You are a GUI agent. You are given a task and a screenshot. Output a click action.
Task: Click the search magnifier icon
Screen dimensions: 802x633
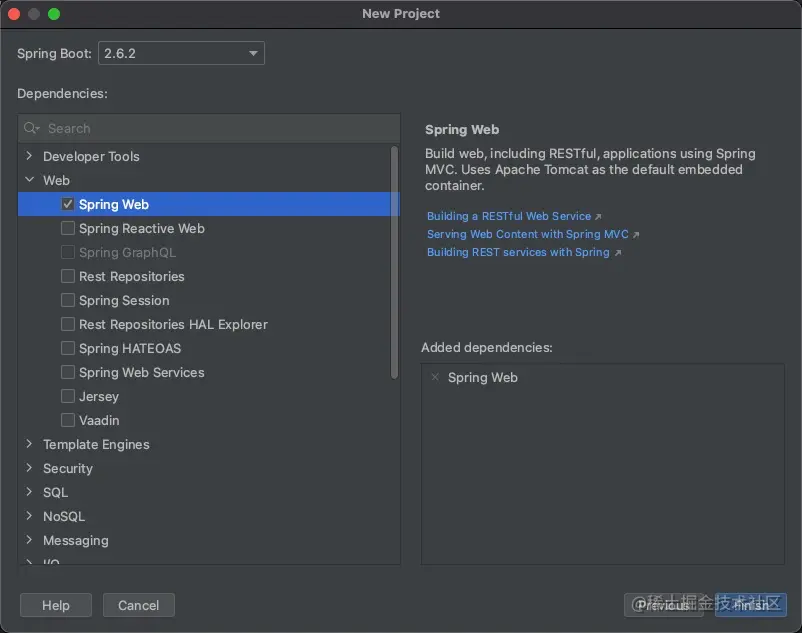(x=32, y=128)
